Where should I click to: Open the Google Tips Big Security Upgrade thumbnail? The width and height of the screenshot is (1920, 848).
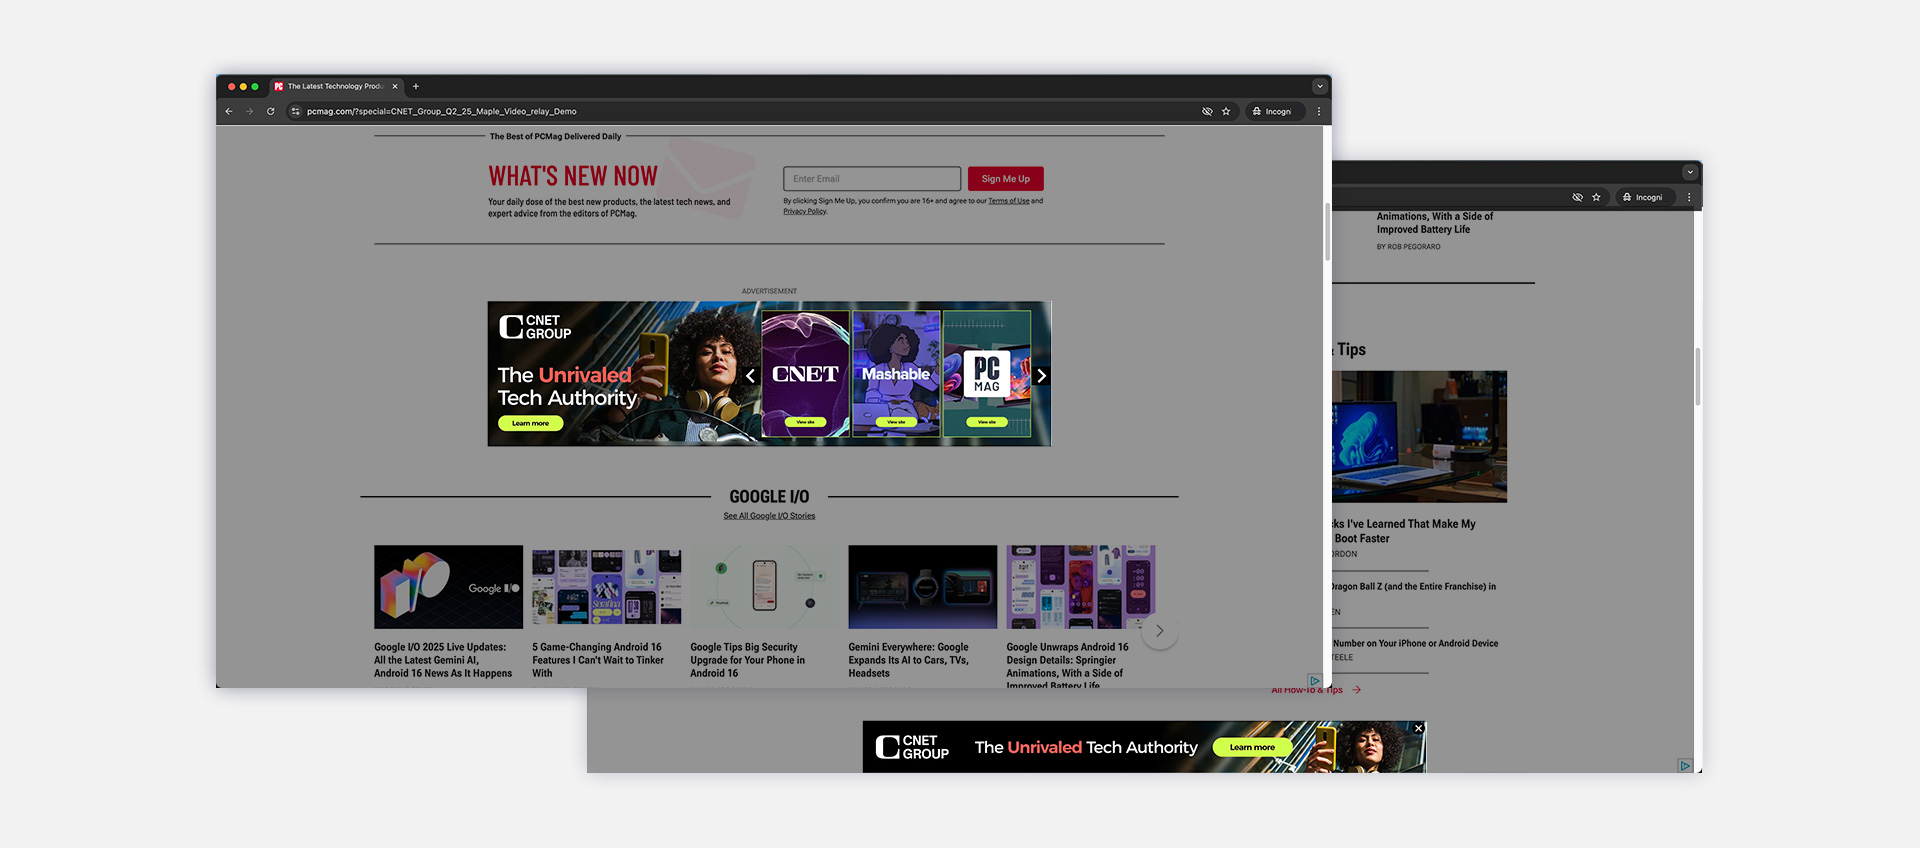[764, 587]
